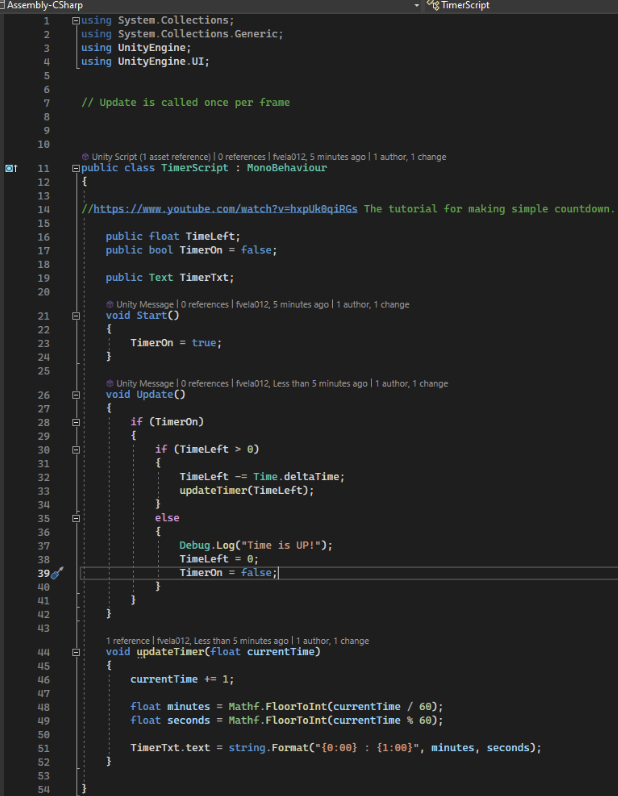The width and height of the screenshot is (618, 796).
Task: Click 'currentTime += 1;' on line 46
Action: (182, 680)
